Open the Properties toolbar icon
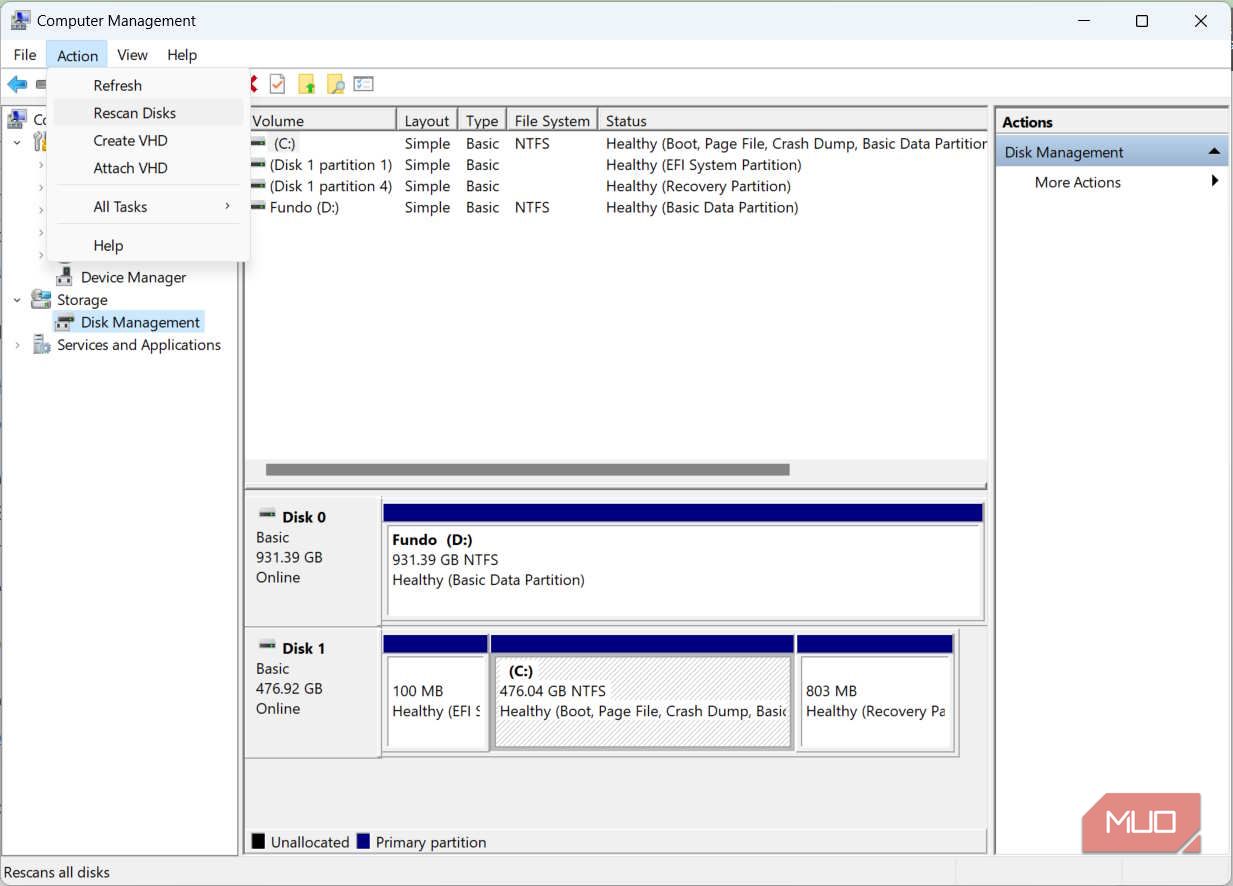This screenshot has height=886, width=1233. coord(277,84)
